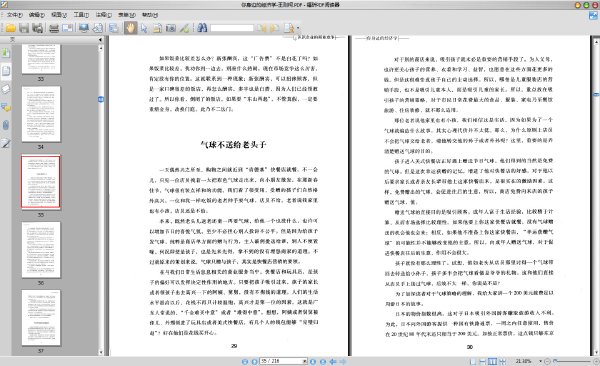Screen dimensions: 600x366
Task: Open the zoom percentage dropdown
Action: click(x=540, y=361)
